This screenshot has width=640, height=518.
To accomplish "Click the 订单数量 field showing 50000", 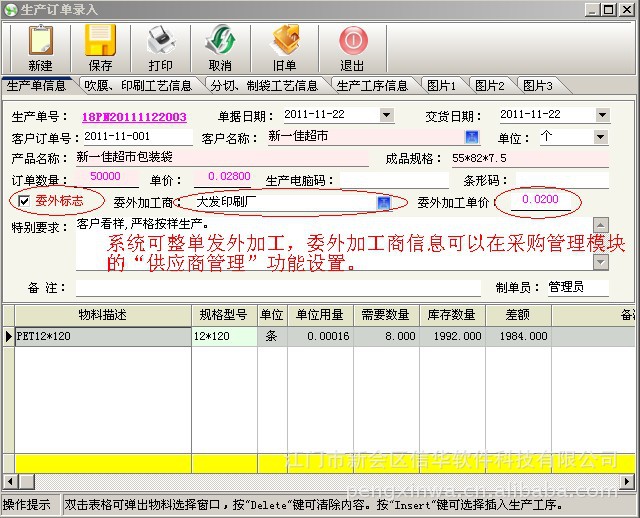I will tap(107, 178).
